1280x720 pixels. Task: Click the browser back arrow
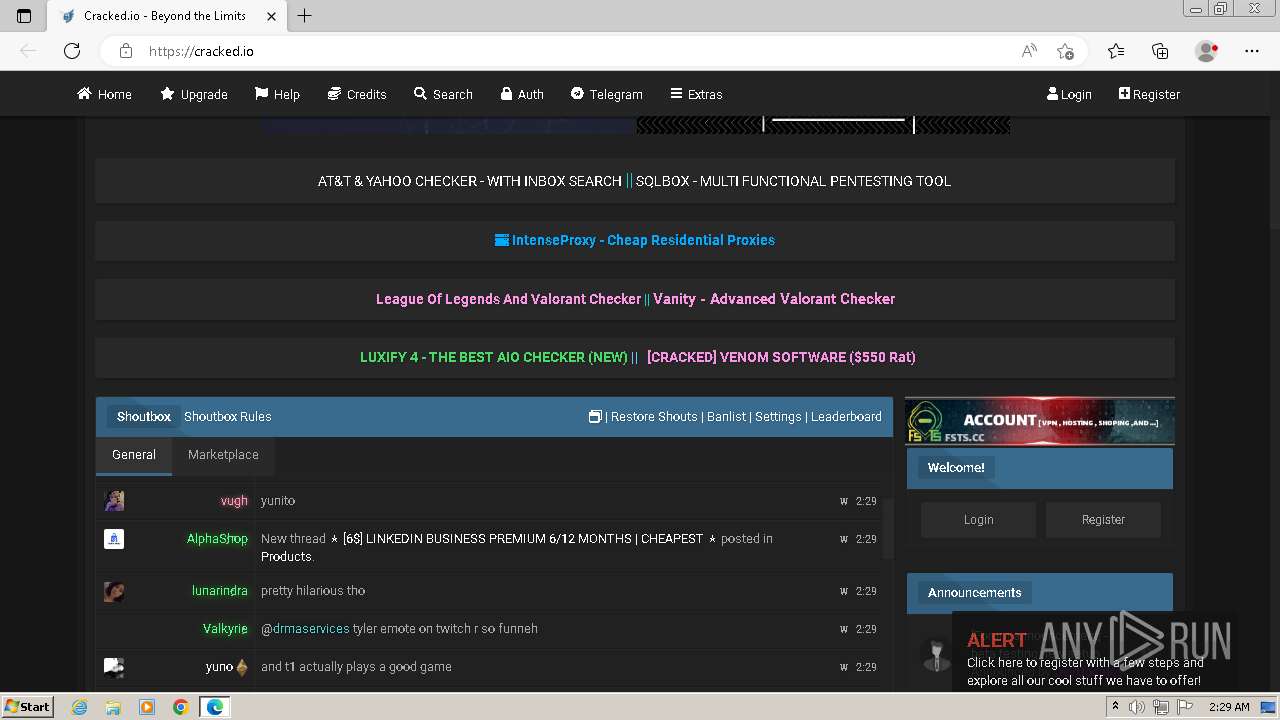pos(28,51)
